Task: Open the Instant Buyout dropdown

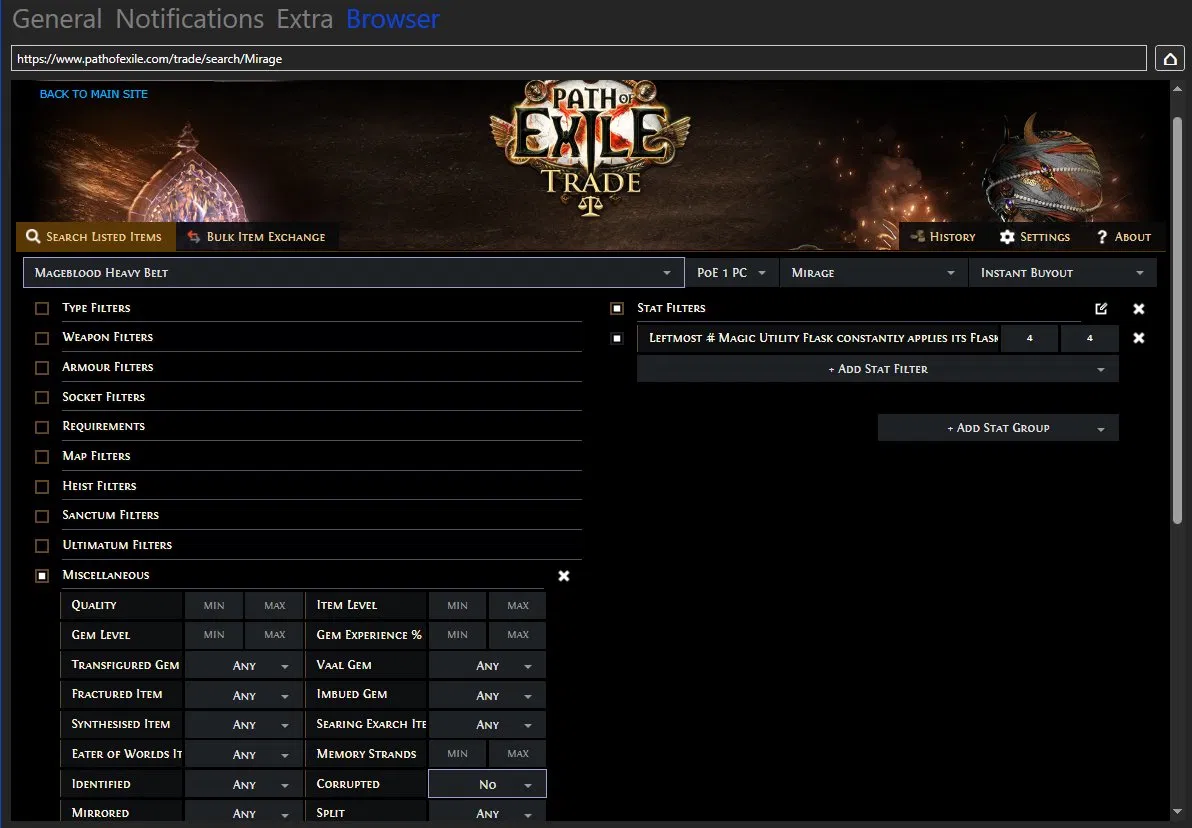Action: pos(1062,272)
